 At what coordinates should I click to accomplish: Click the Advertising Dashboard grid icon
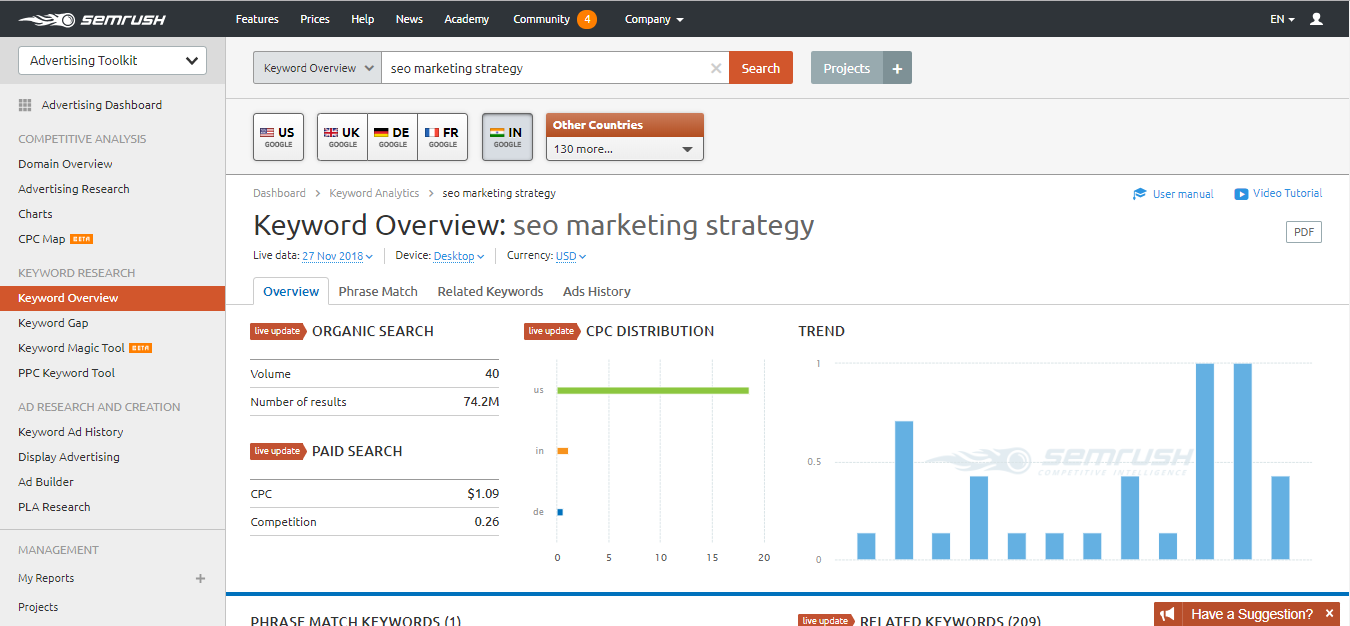click(25, 105)
